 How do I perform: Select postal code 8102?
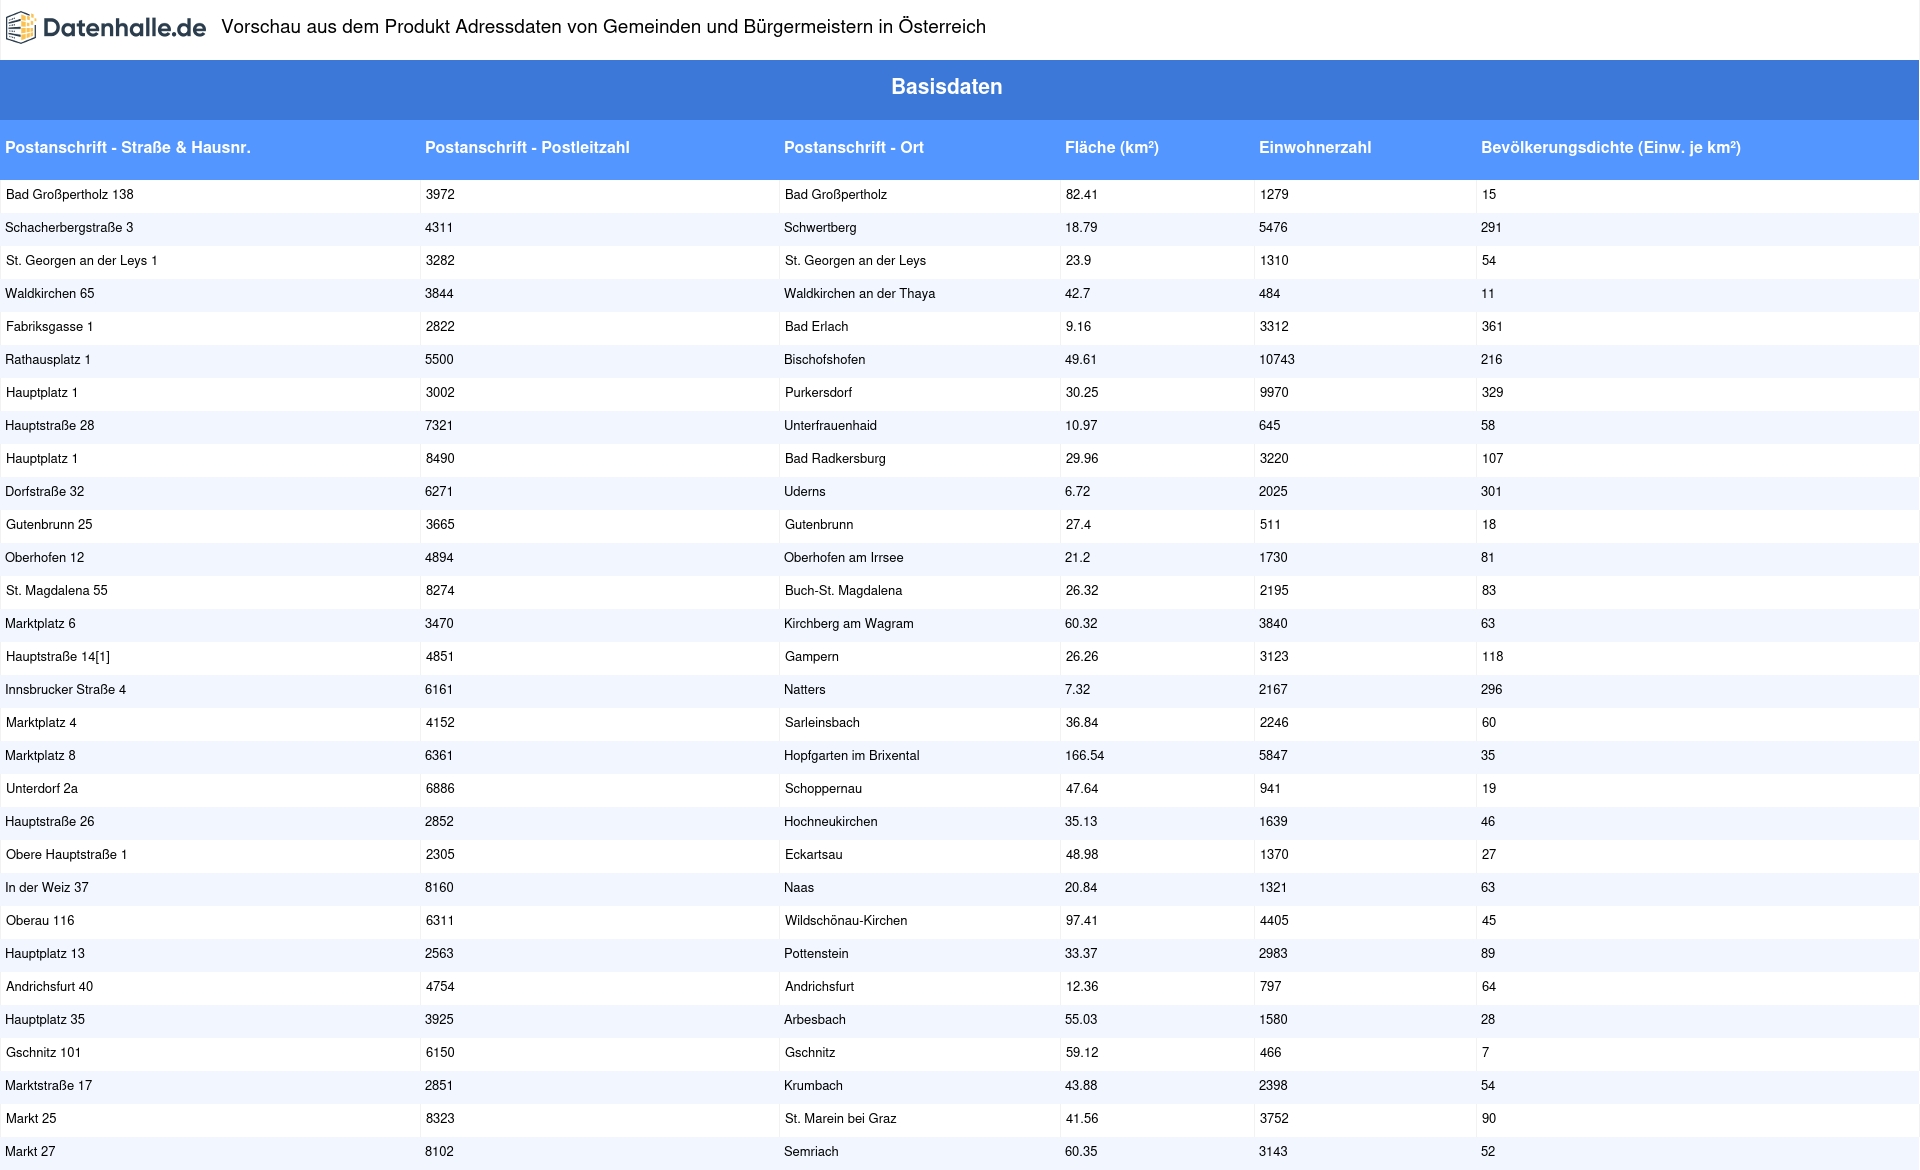click(440, 1152)
